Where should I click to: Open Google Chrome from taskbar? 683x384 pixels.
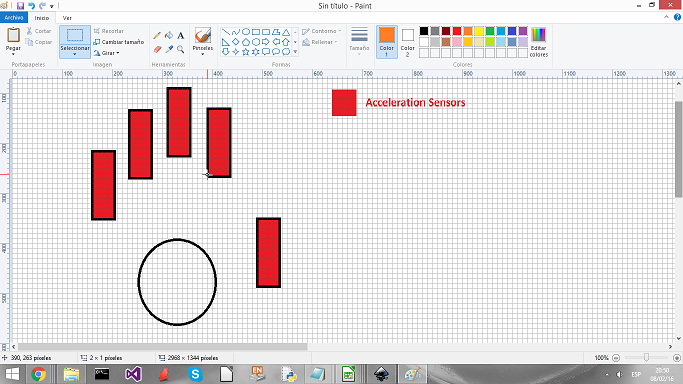[39, 374]
